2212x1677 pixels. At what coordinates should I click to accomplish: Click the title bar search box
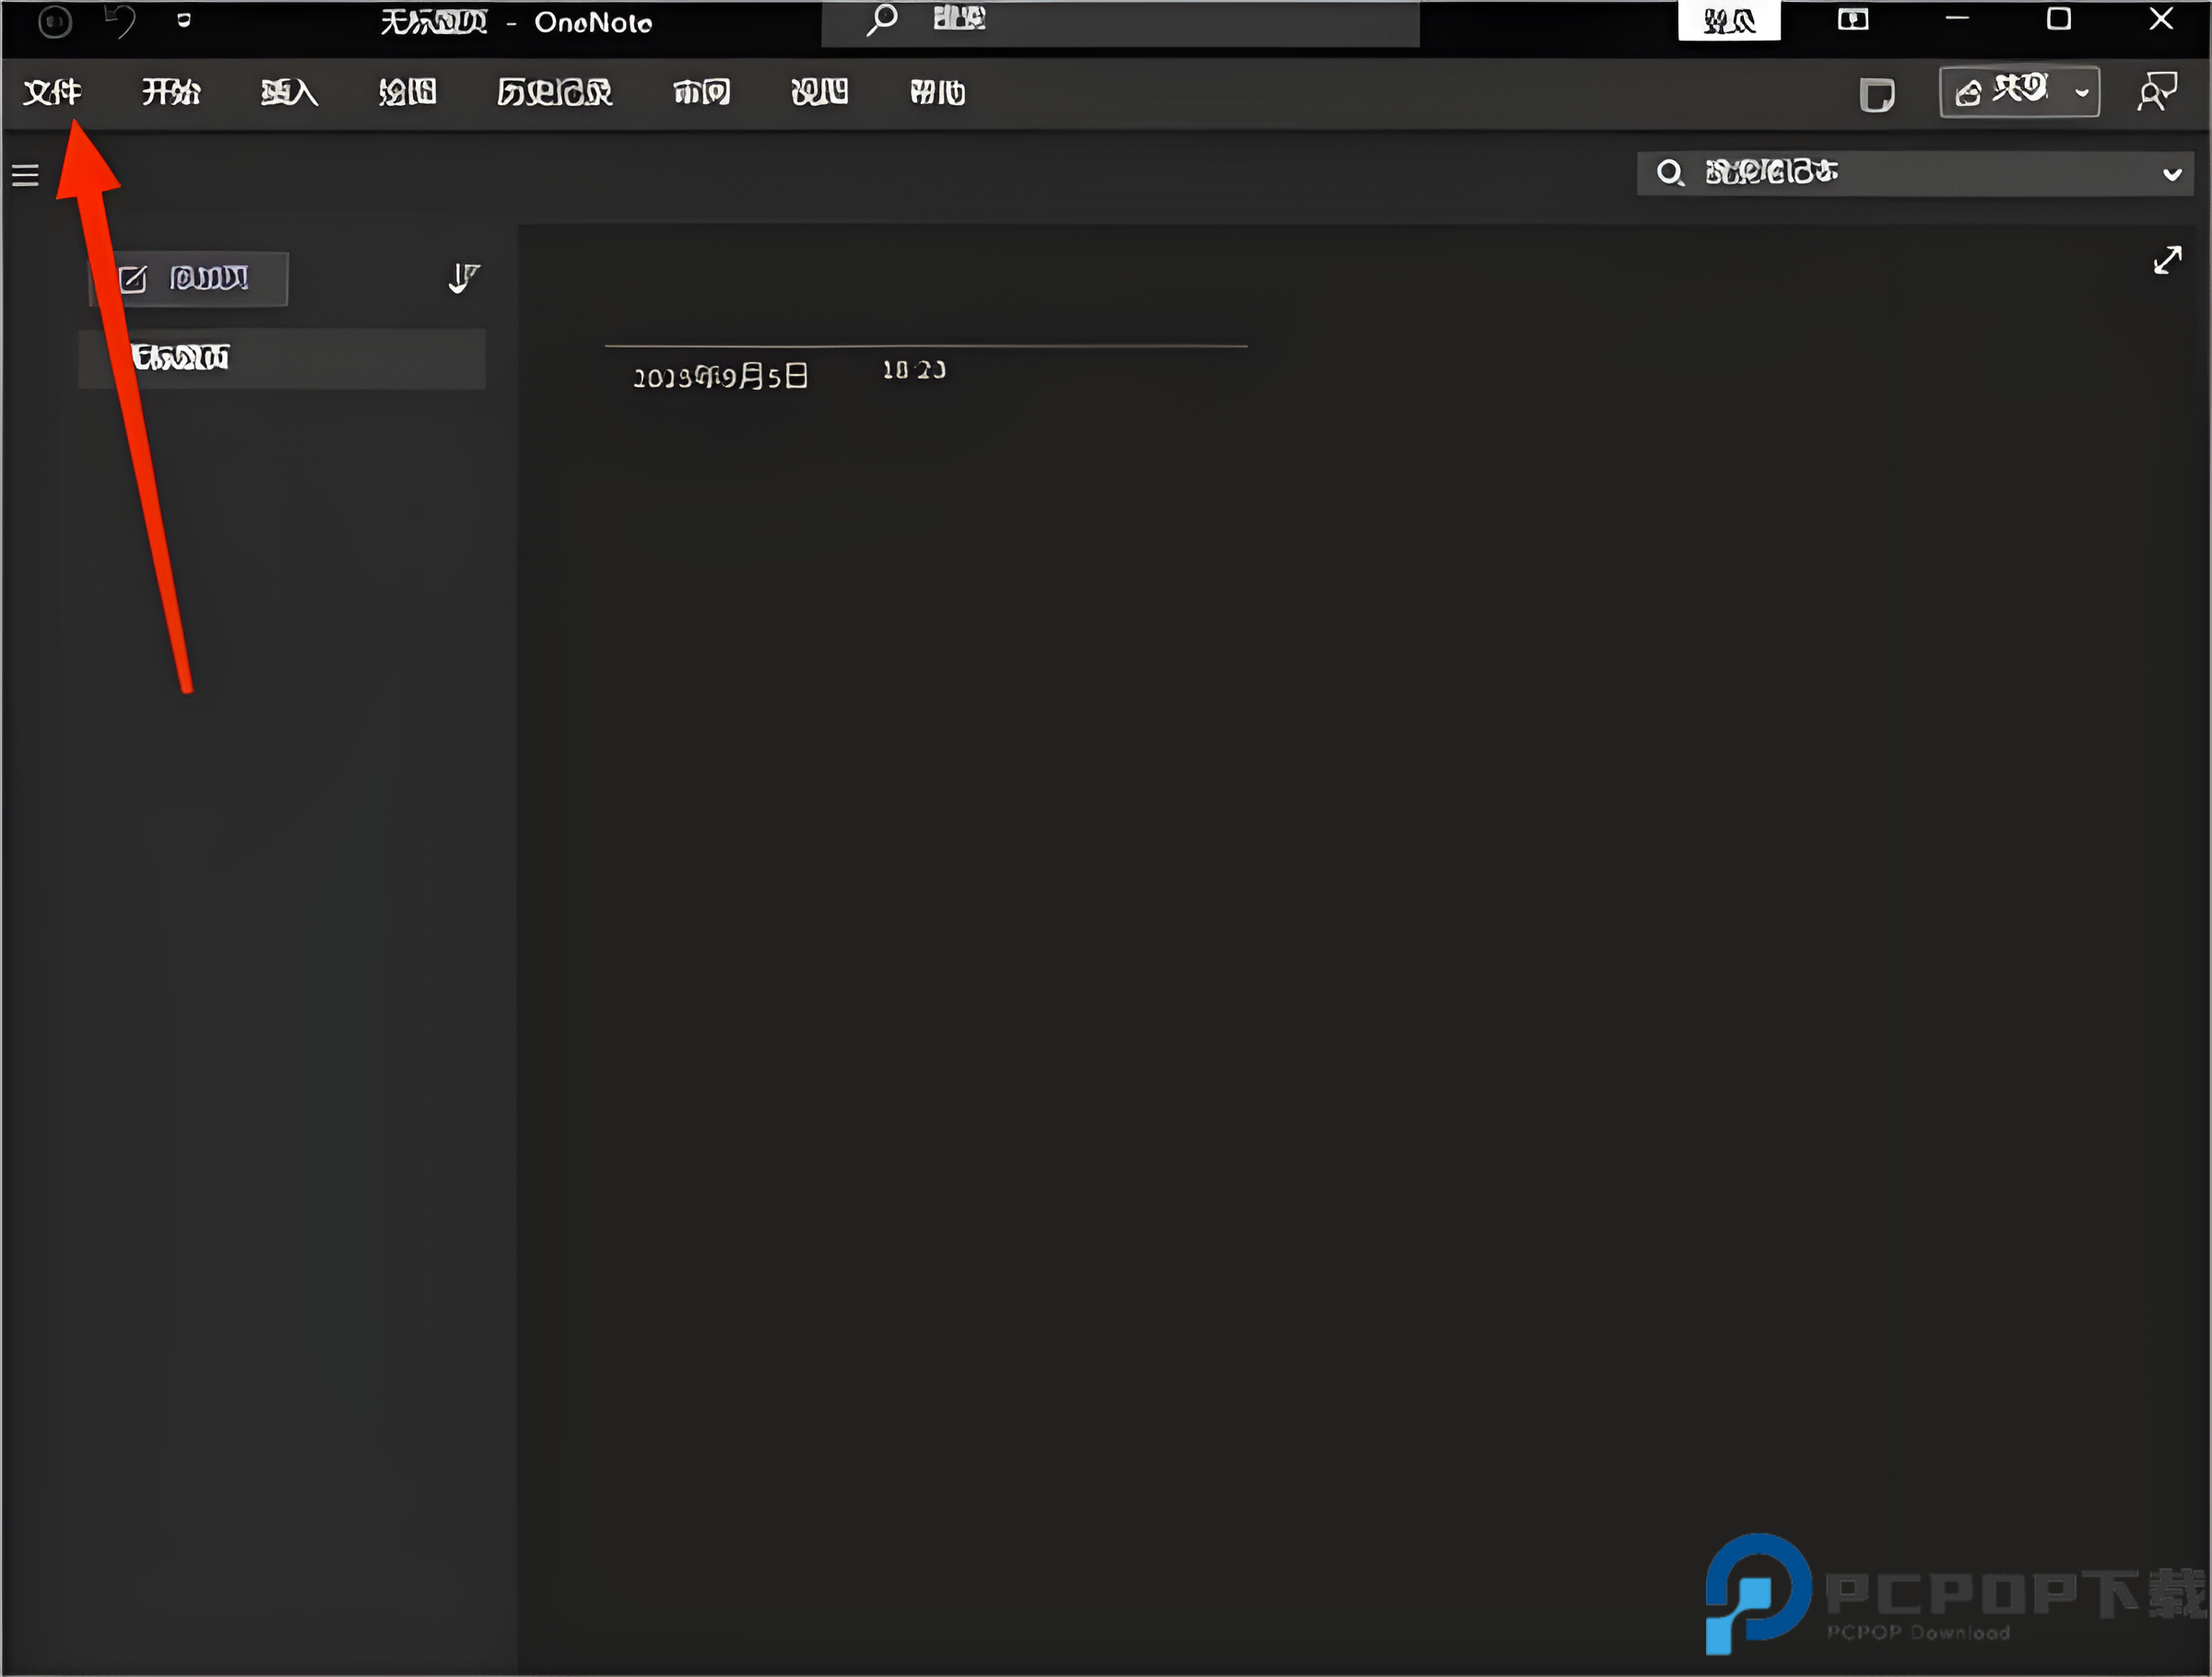coord(1120,22)
